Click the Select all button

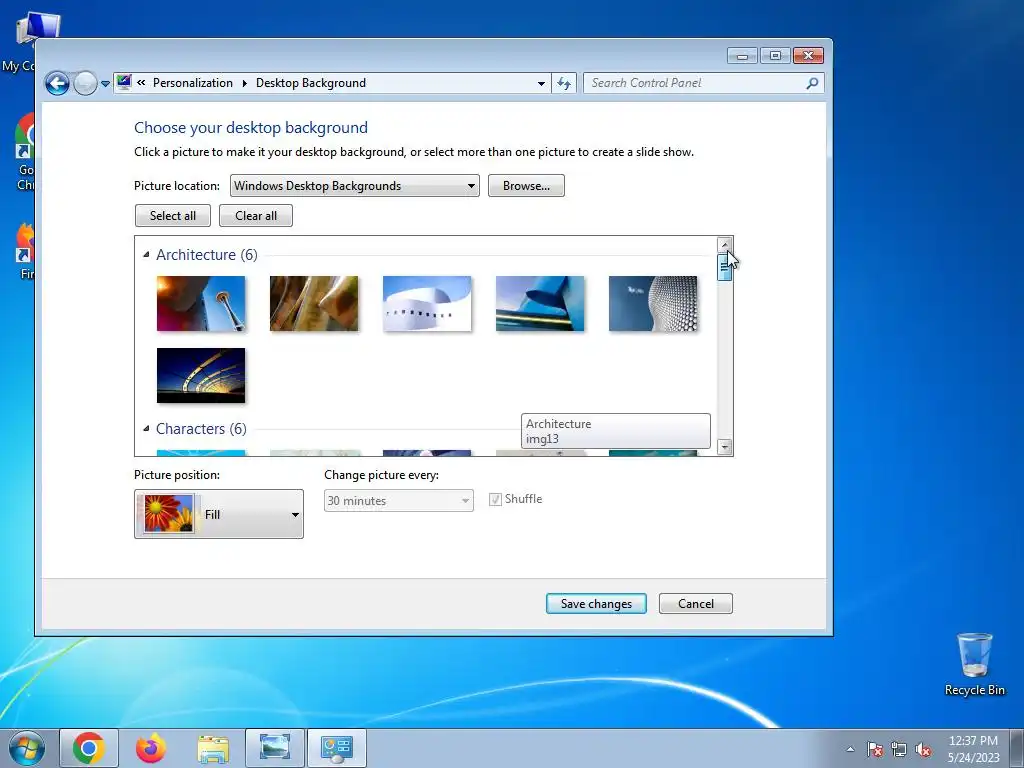click(172, 216)
